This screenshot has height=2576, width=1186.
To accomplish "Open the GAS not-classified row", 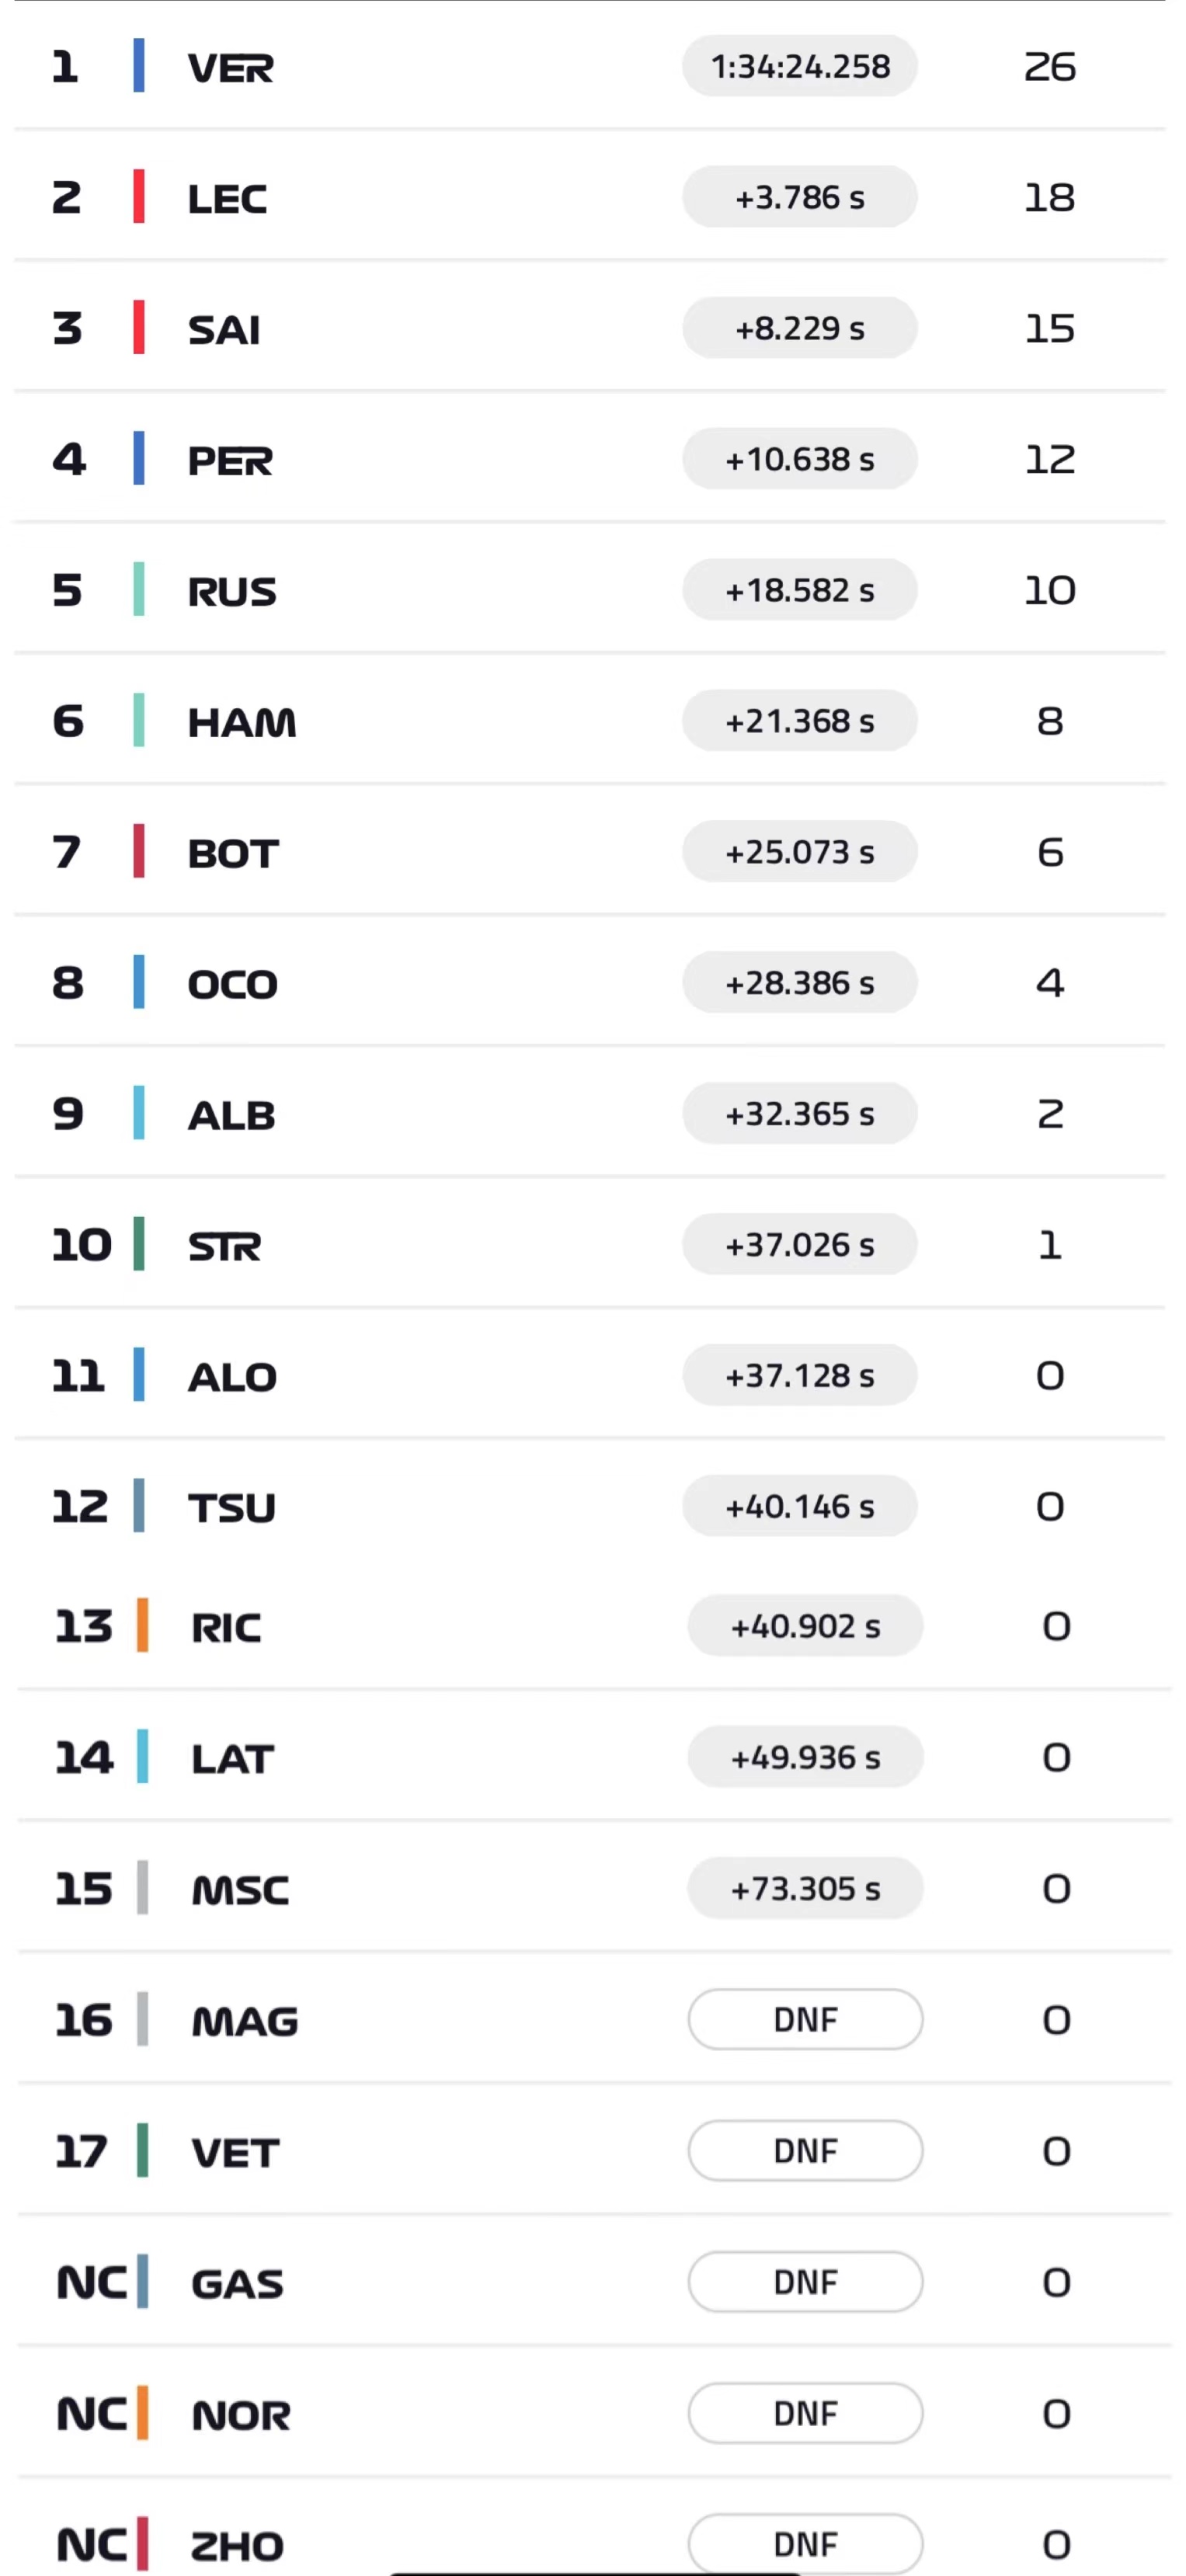I will [237, 2284].
